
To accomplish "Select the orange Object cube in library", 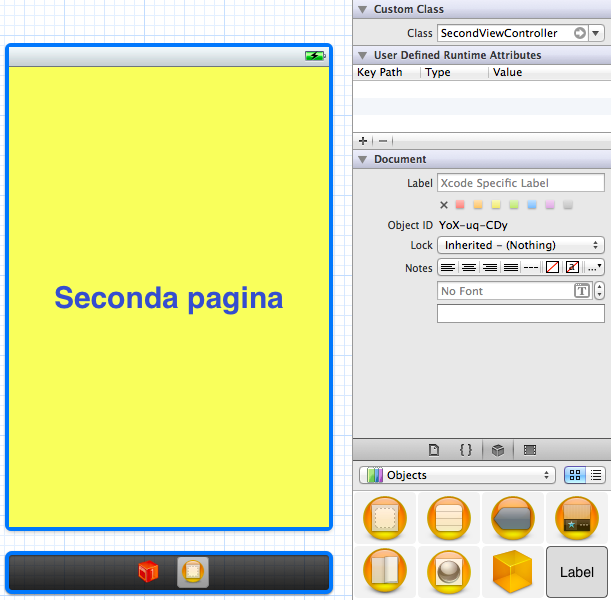I will pos(512,572).
